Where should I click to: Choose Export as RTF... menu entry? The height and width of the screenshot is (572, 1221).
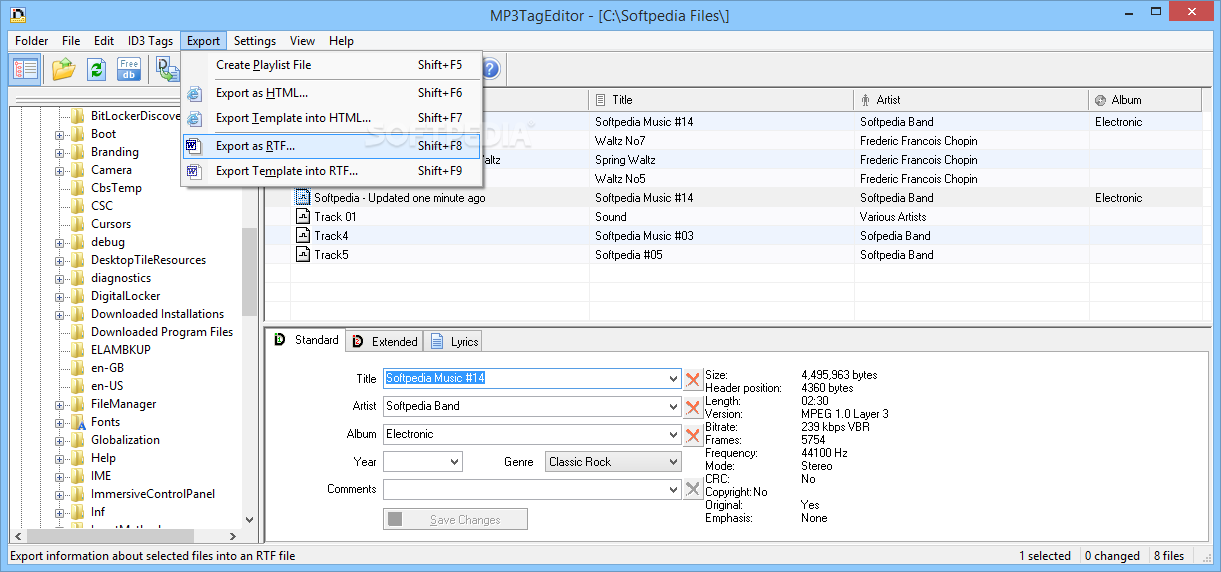tap(331, 146)
